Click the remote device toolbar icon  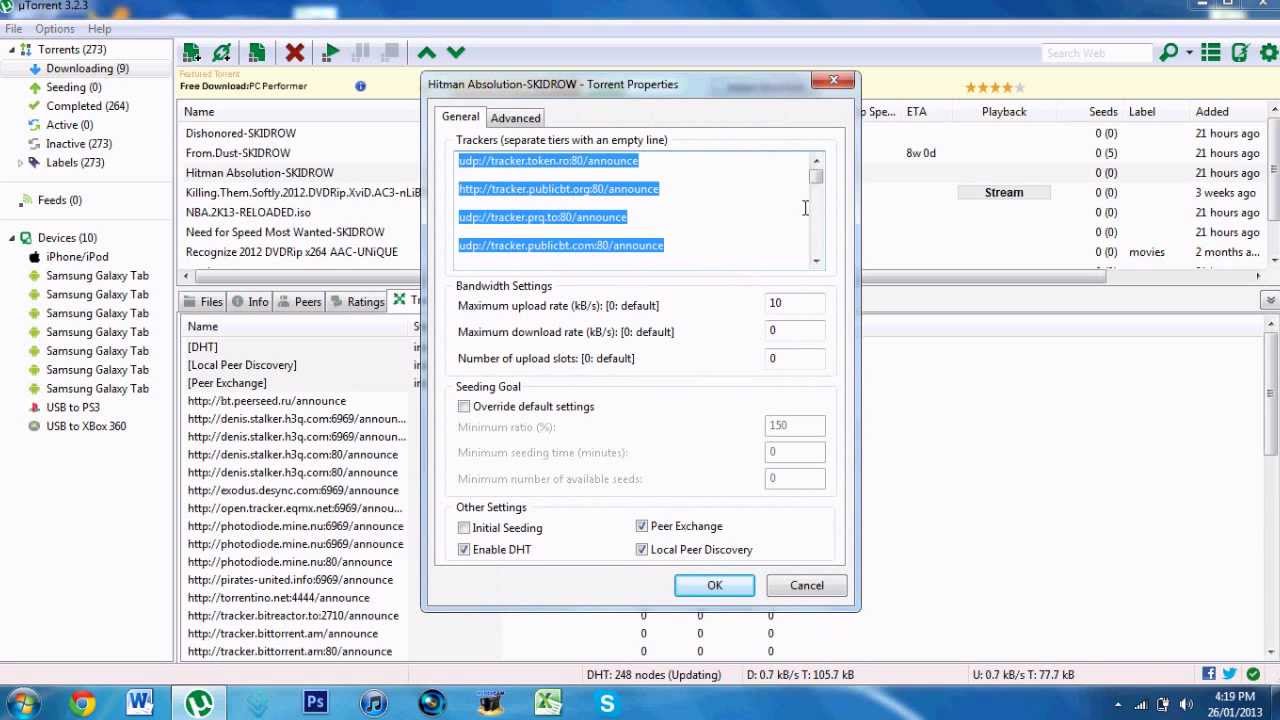[1241, 53]
